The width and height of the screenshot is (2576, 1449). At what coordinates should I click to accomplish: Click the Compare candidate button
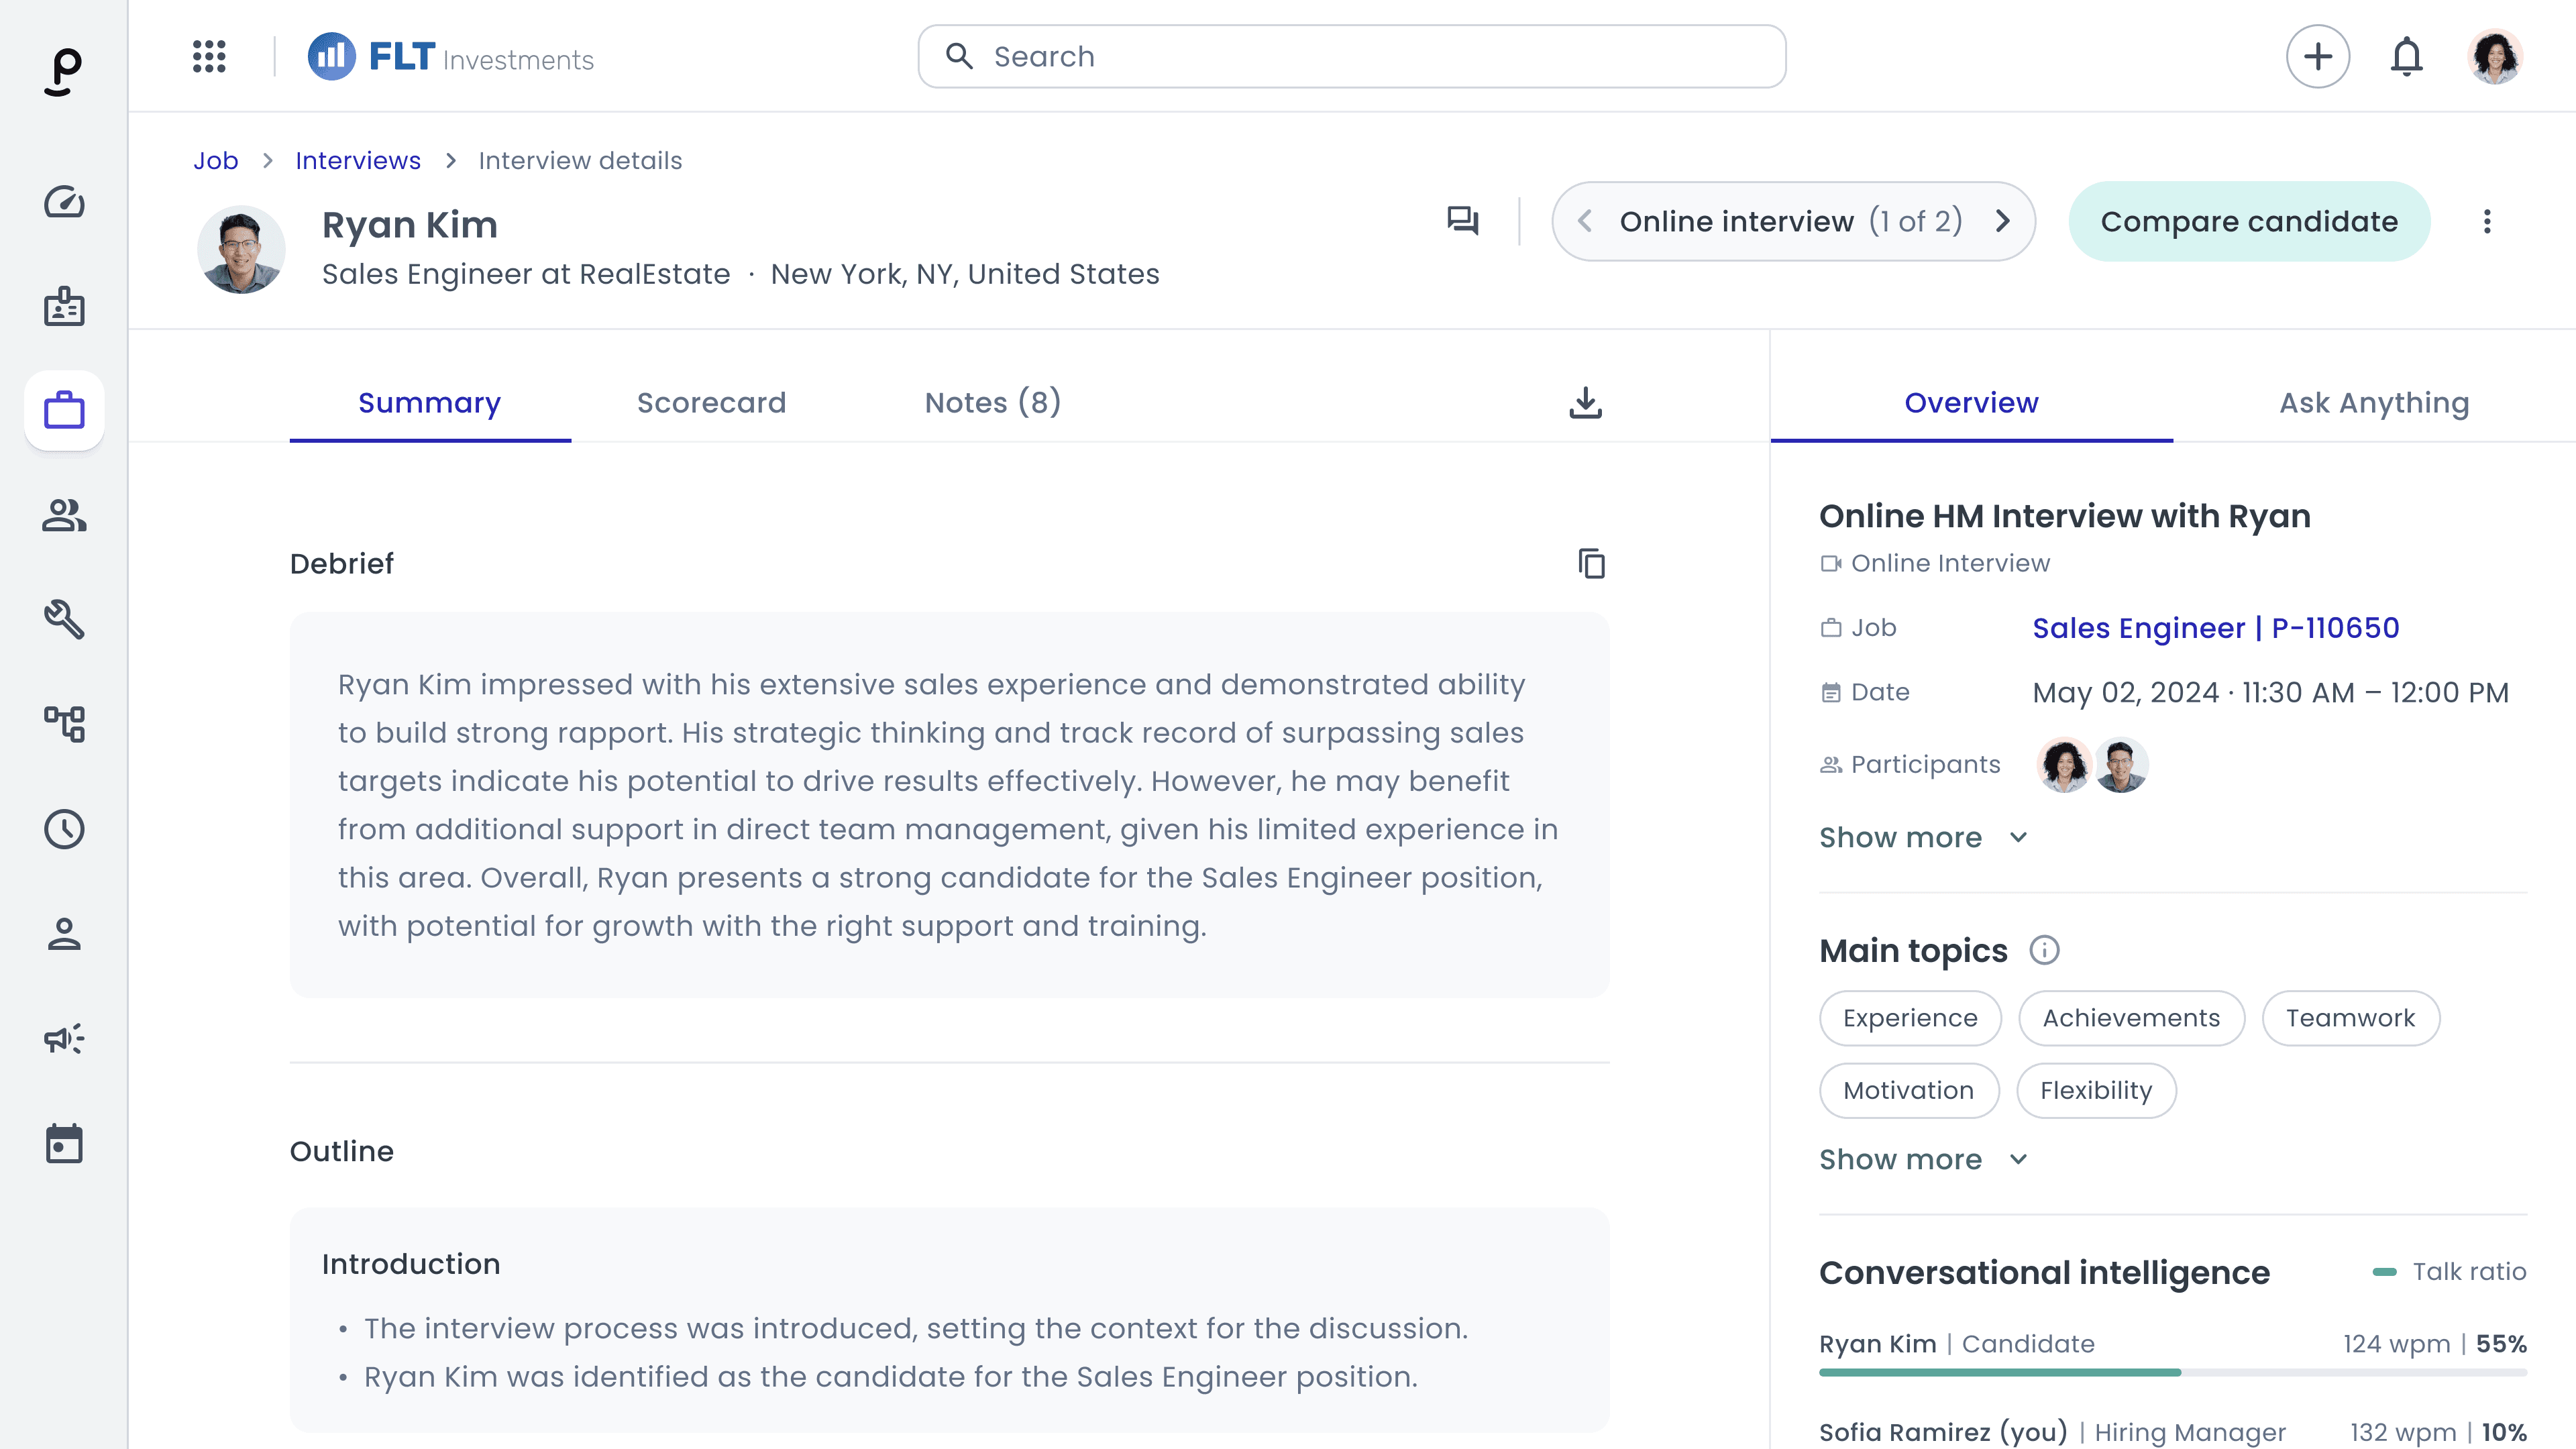[2248, 221]
